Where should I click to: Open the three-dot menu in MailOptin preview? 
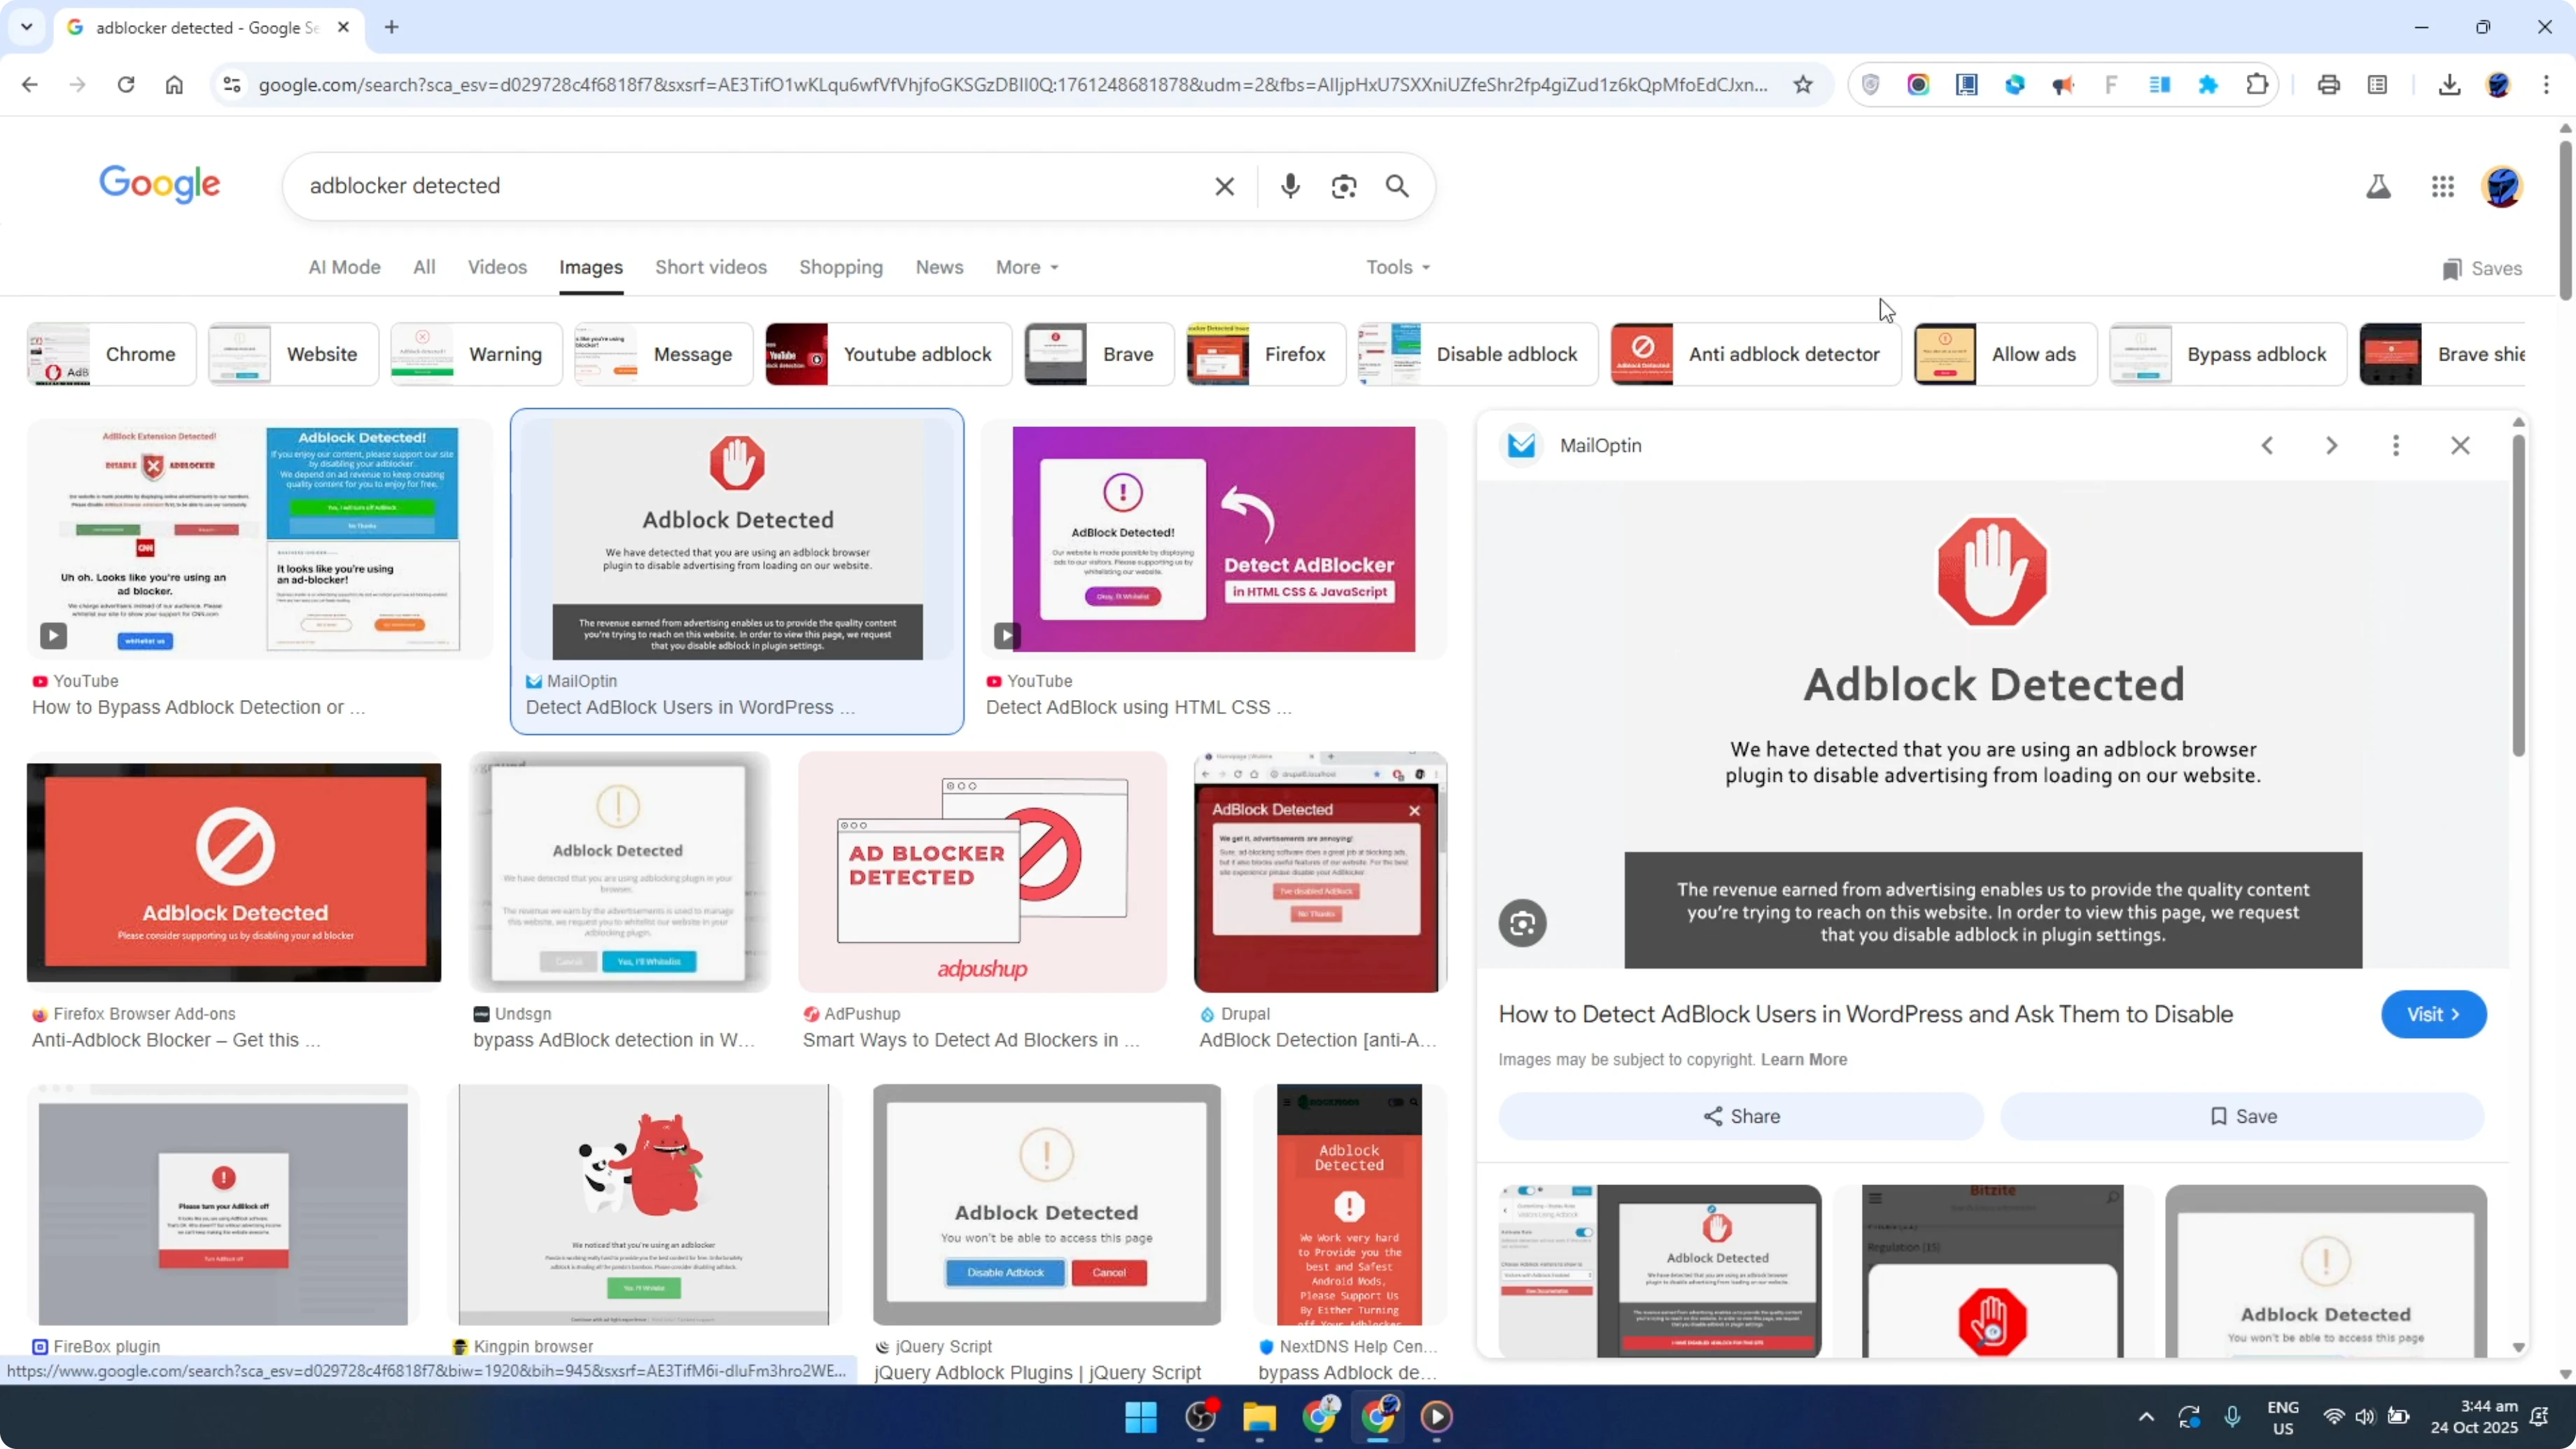2396,445
